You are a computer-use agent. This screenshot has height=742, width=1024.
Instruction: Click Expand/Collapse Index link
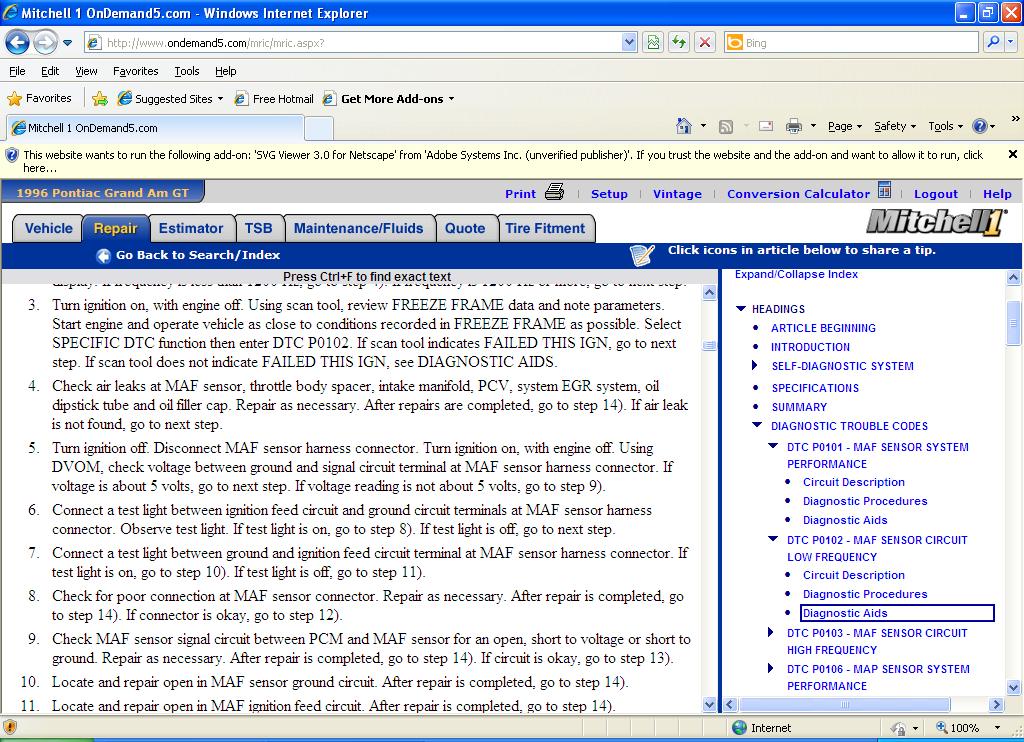(796, 274)
